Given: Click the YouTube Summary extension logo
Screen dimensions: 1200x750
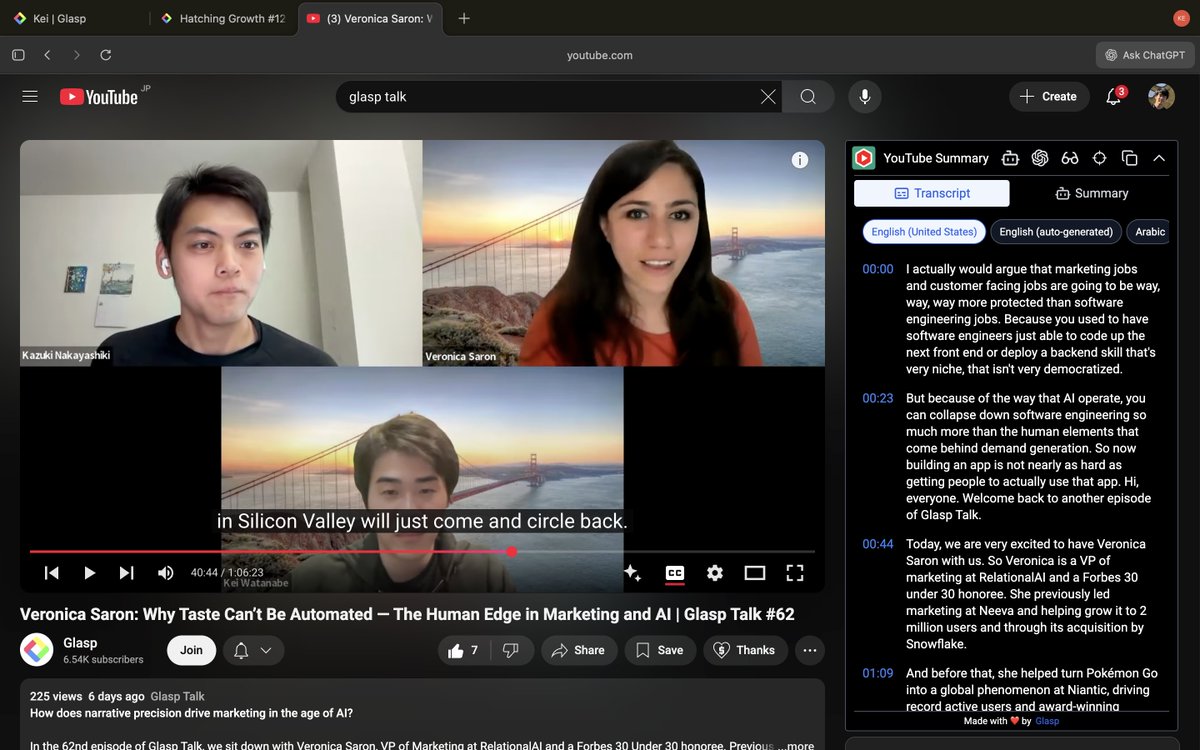Looking at the screenshot, I should [x=864, y=158].
